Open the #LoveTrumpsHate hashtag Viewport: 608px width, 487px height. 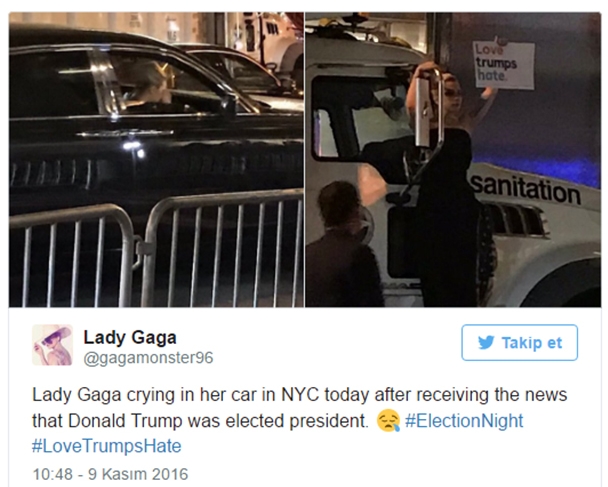click(107, 446)
